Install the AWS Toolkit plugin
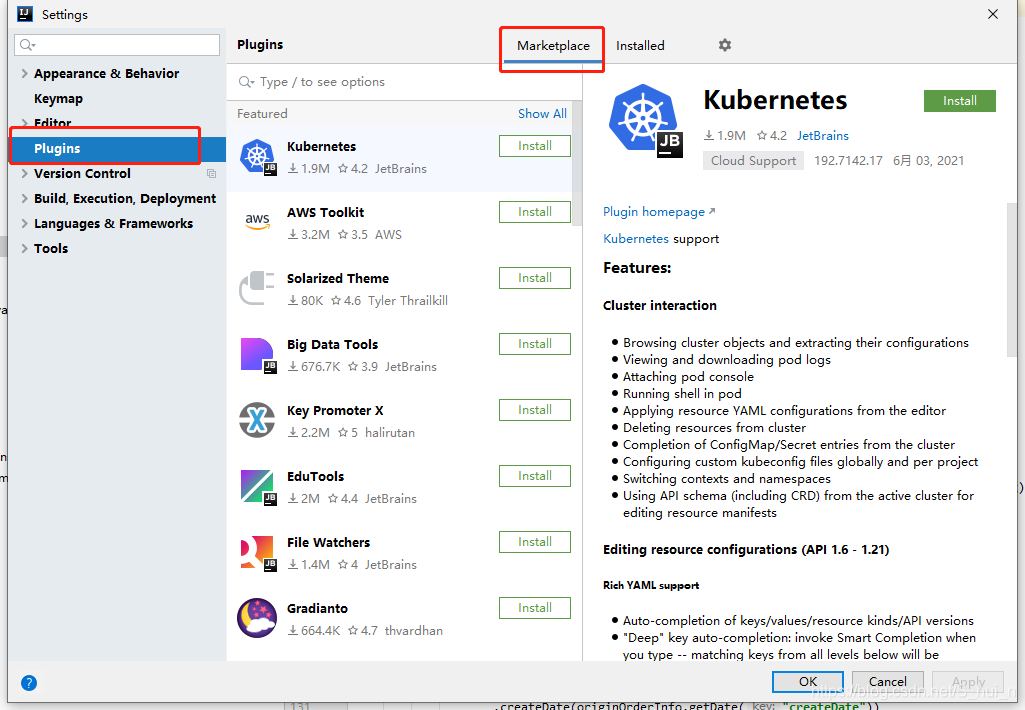Image resolution: width=1025 pixels, height=710 pixels. point(535,212)
